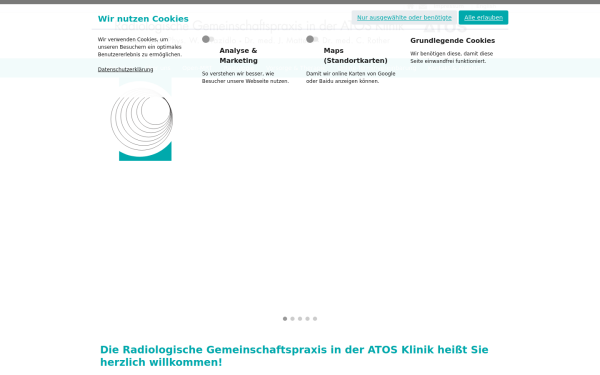Choose 'Nur ausgewählte oder benötigte' cookies

(404, 18)
